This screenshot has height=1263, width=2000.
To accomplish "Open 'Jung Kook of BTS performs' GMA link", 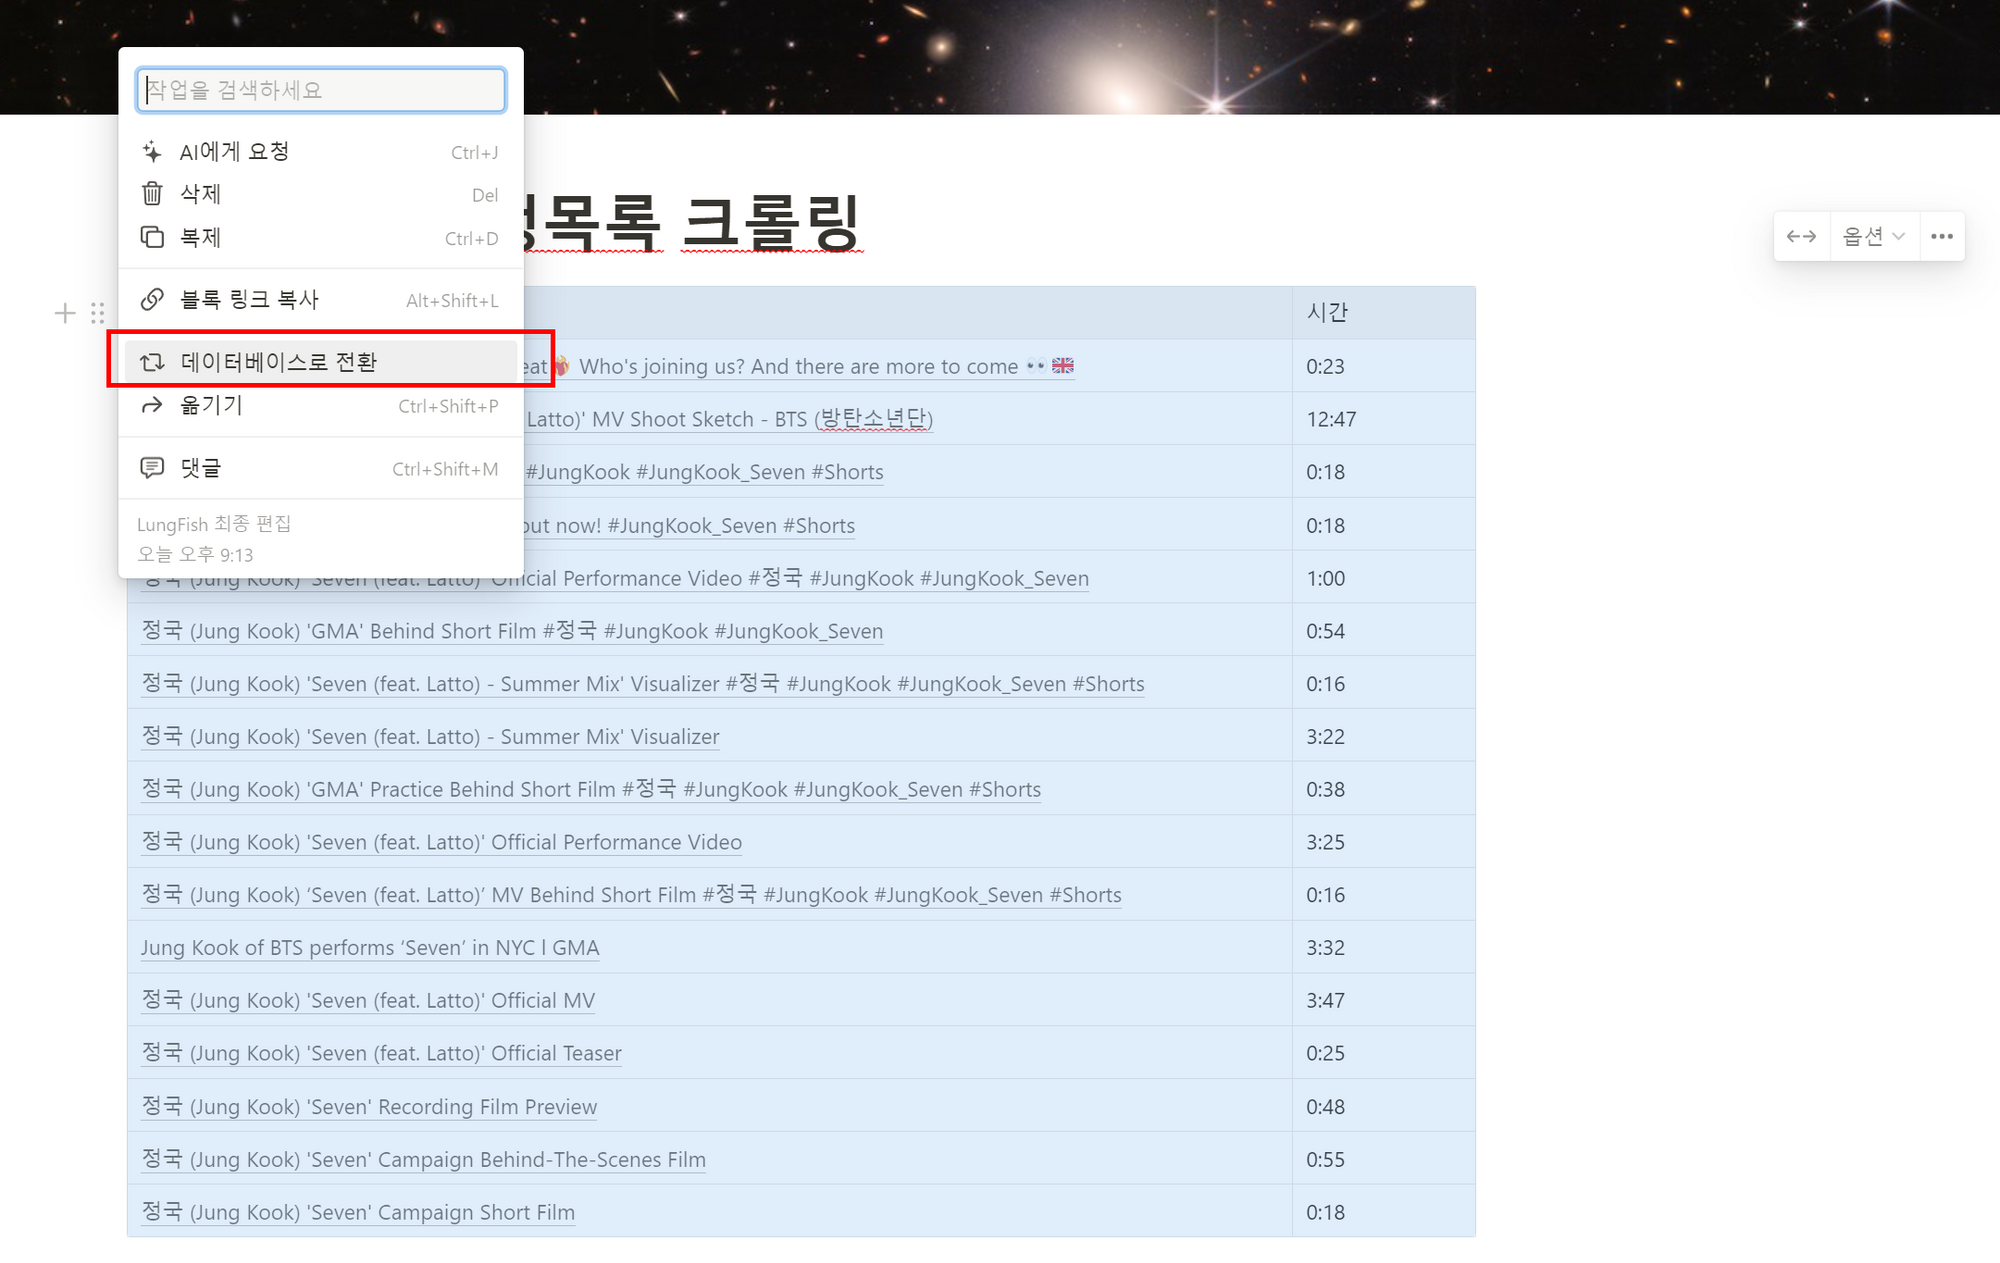I will click(370, 948).
